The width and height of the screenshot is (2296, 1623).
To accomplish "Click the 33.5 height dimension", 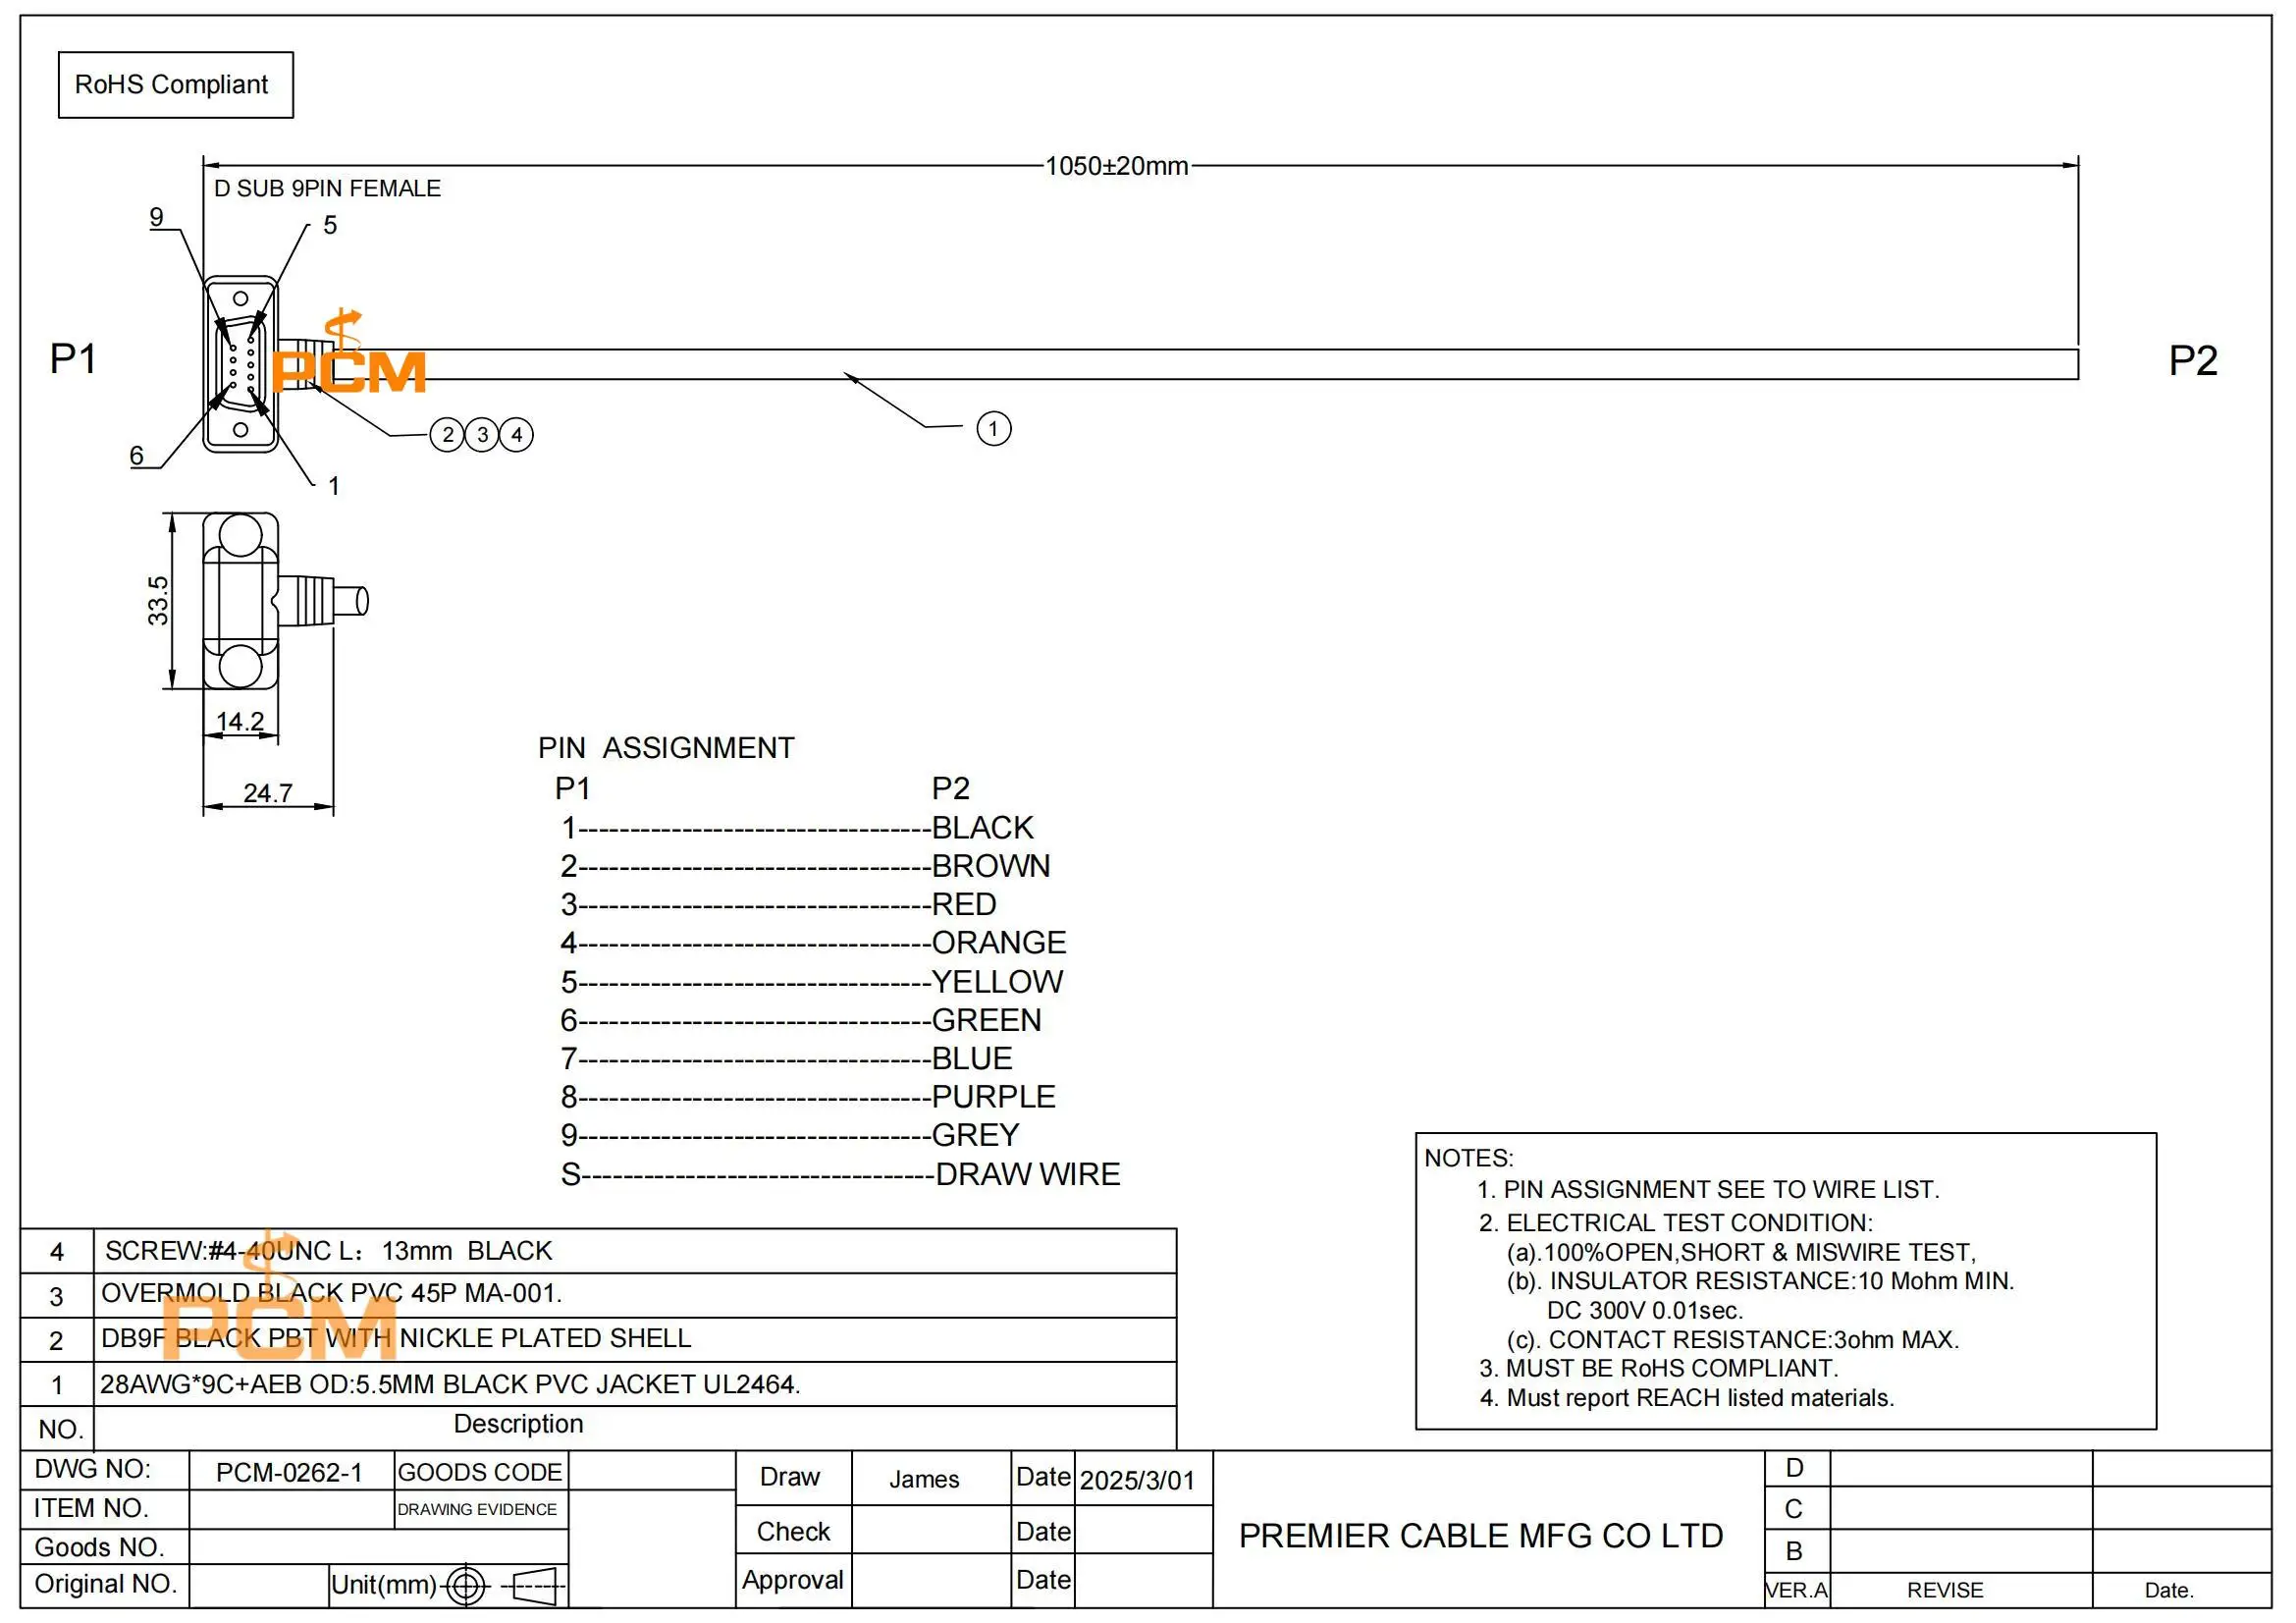I will point(158,601).
